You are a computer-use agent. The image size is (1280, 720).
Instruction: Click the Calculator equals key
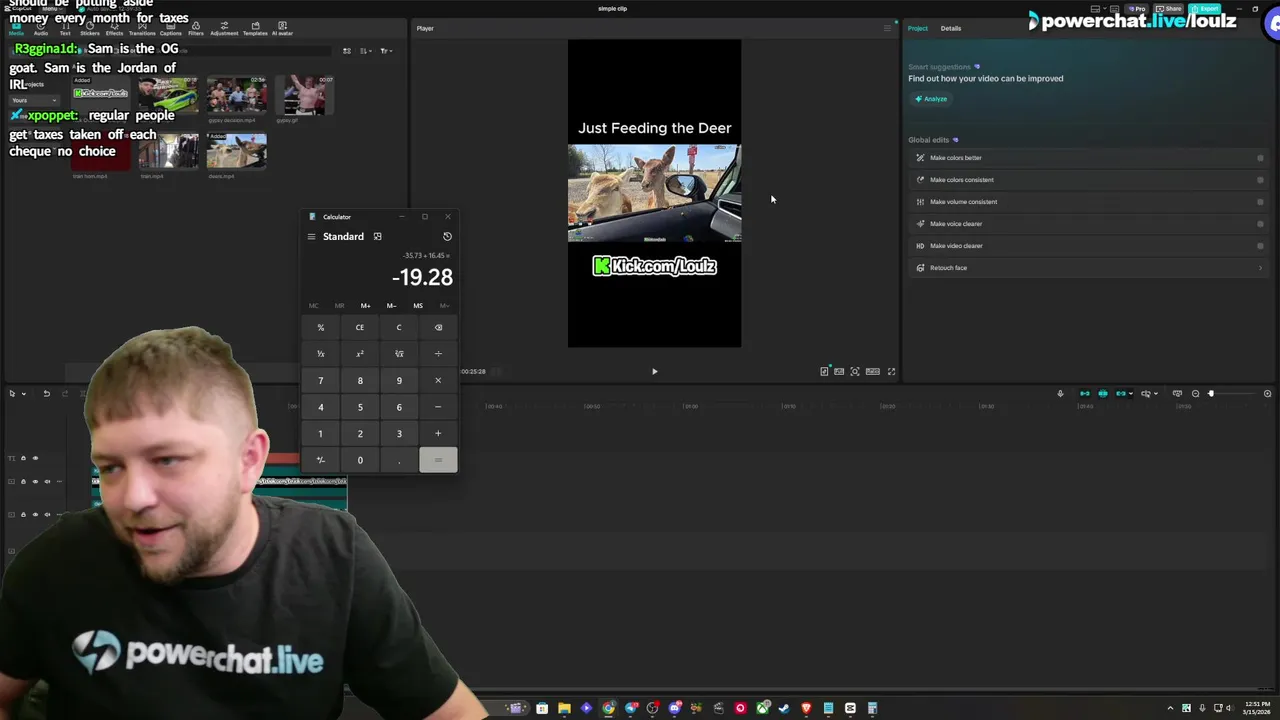[x=438, y=460]
